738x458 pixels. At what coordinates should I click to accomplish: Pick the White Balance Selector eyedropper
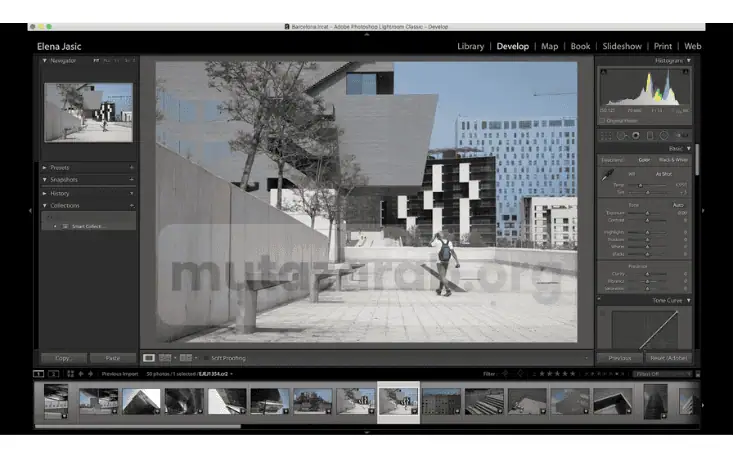606,175
